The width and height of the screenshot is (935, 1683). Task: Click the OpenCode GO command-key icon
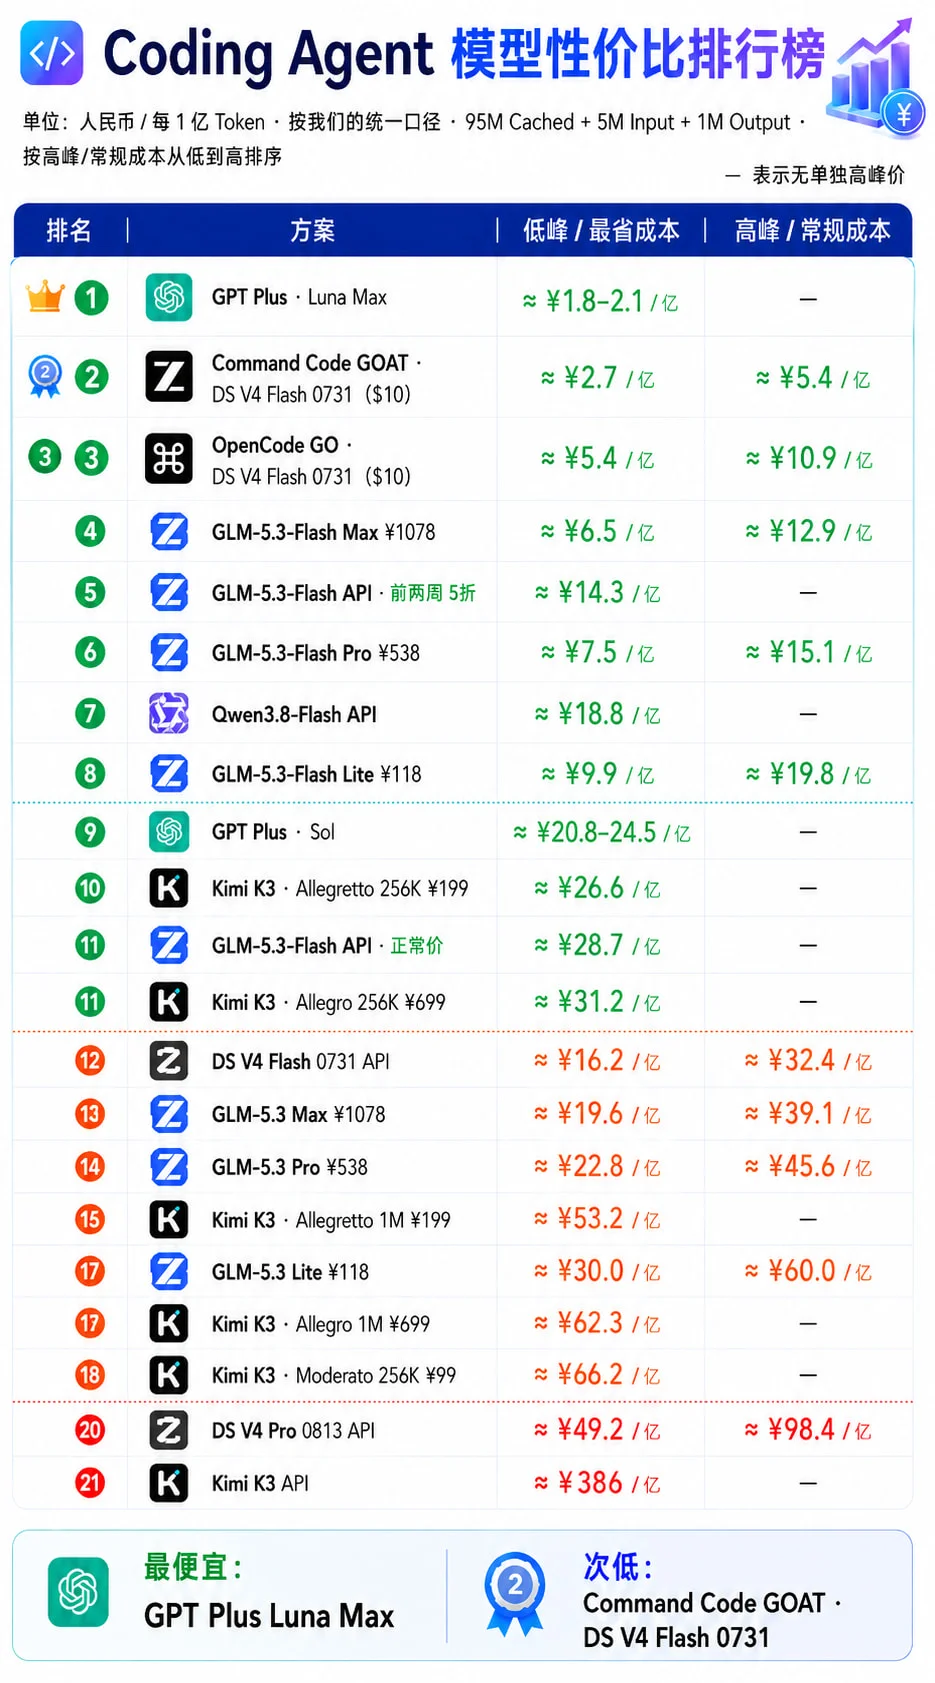tap(169, 459)
